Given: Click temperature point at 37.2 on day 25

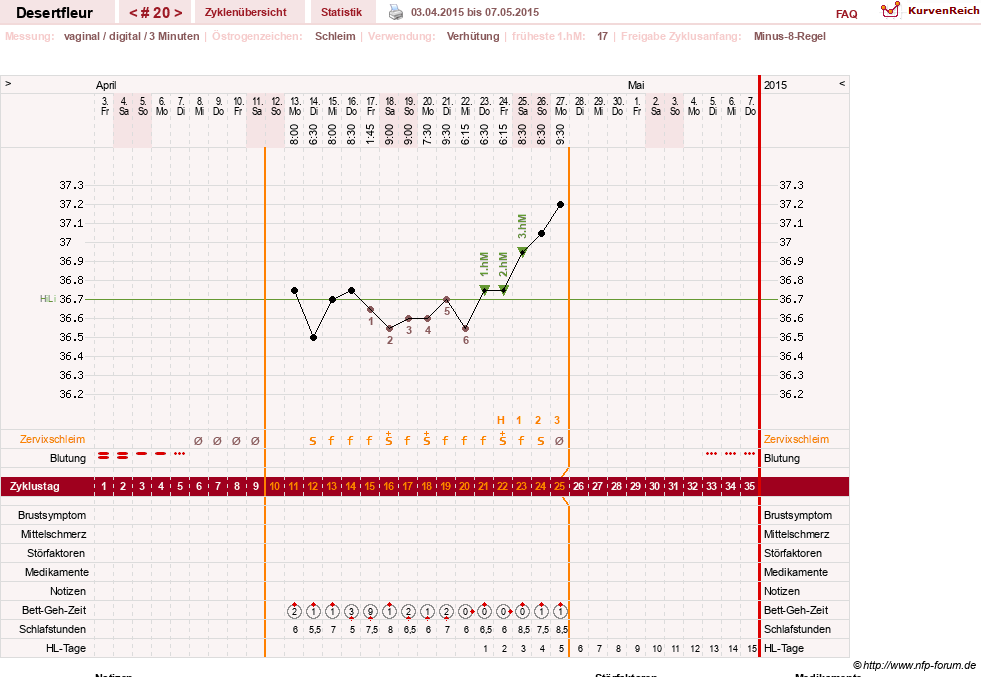Looking at the screenshot, I should coord(561,205).
